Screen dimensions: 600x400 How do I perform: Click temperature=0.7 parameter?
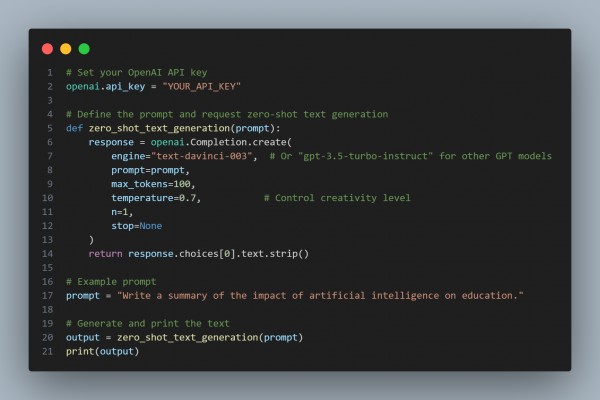(x=153, y=198)
